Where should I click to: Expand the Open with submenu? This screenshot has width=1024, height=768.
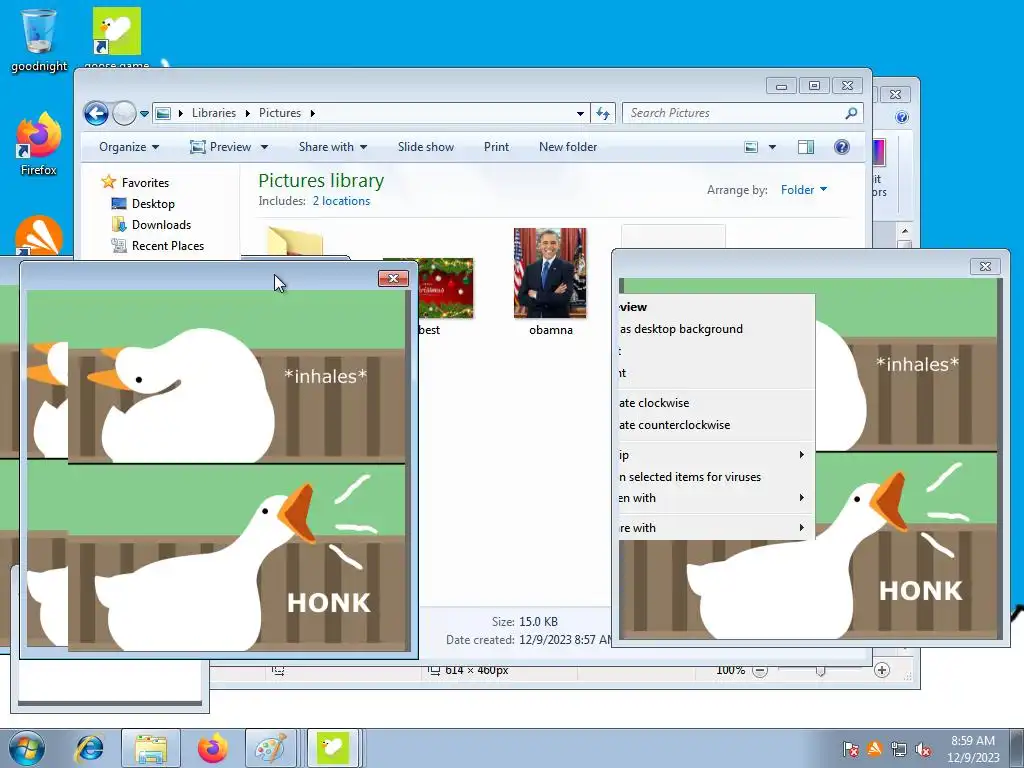point(716,498)
